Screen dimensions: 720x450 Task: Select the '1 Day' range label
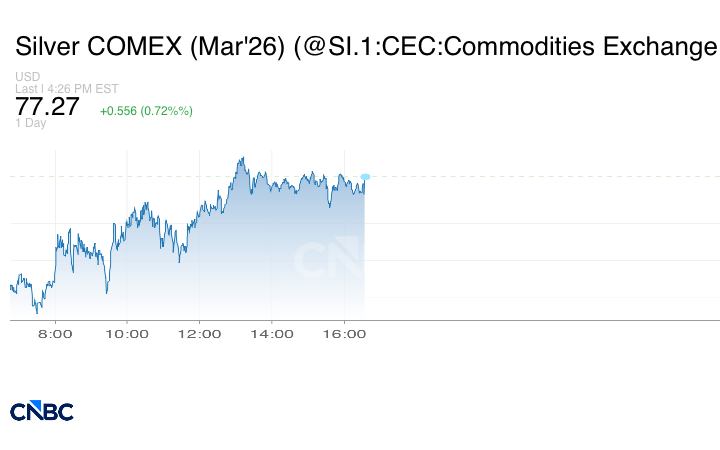tap(30, 123)
